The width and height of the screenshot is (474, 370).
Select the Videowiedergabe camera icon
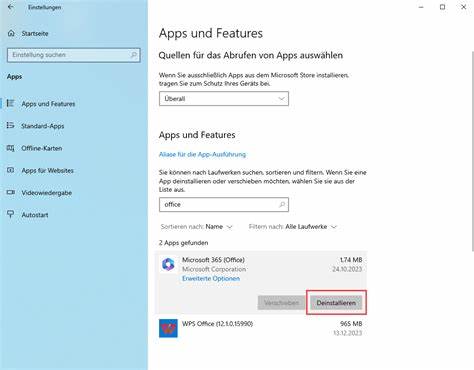pyautogui.click(x=11, y=192)
